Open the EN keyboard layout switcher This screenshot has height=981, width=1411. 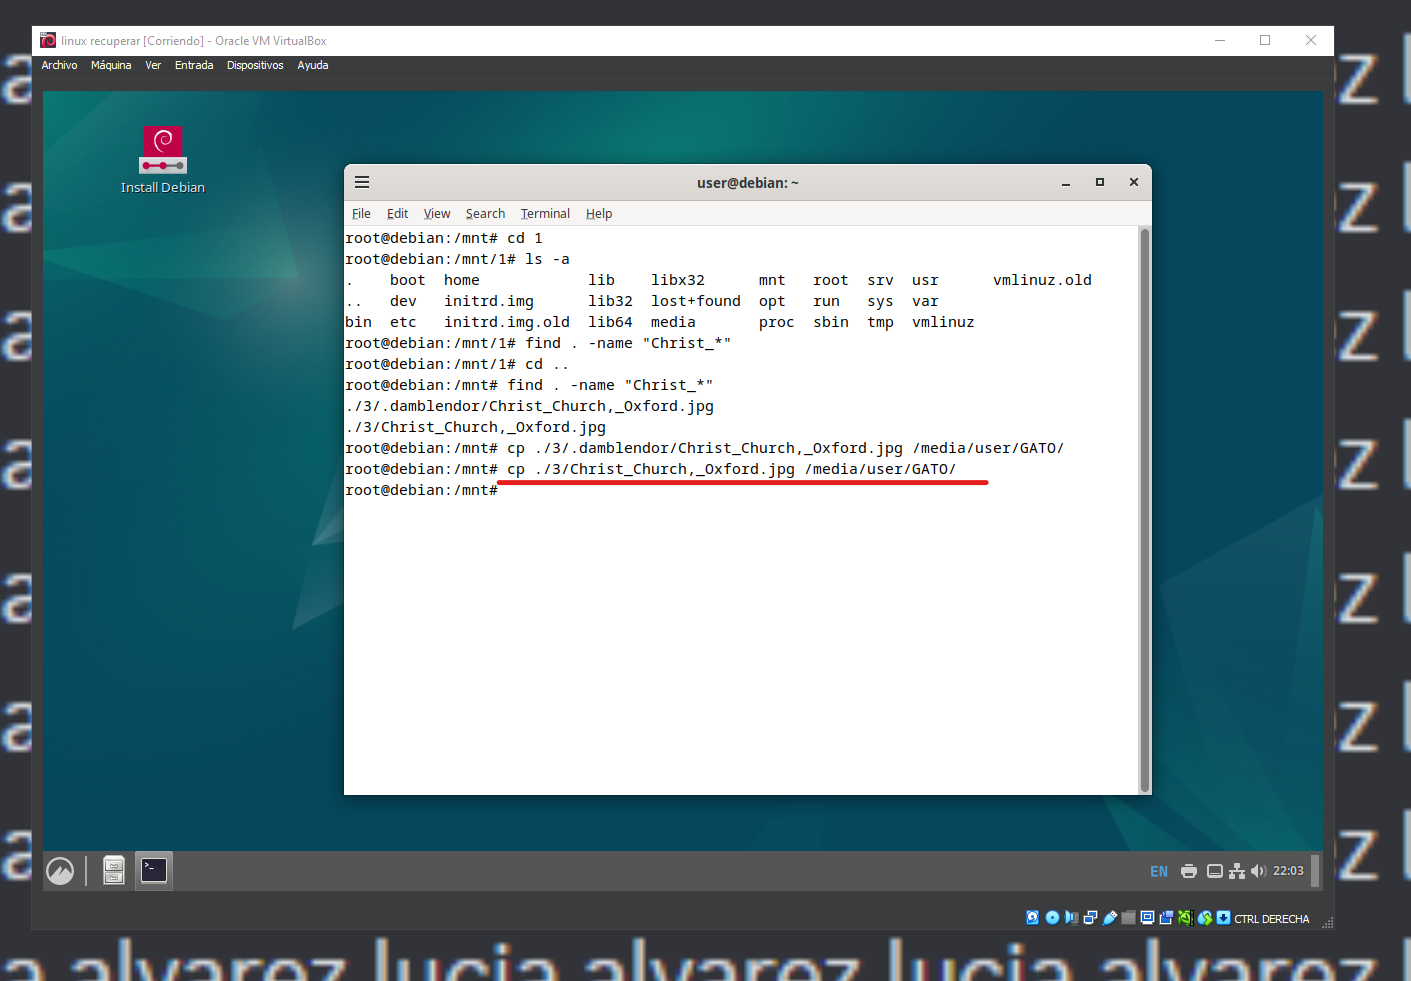(x=1158, y=871)
